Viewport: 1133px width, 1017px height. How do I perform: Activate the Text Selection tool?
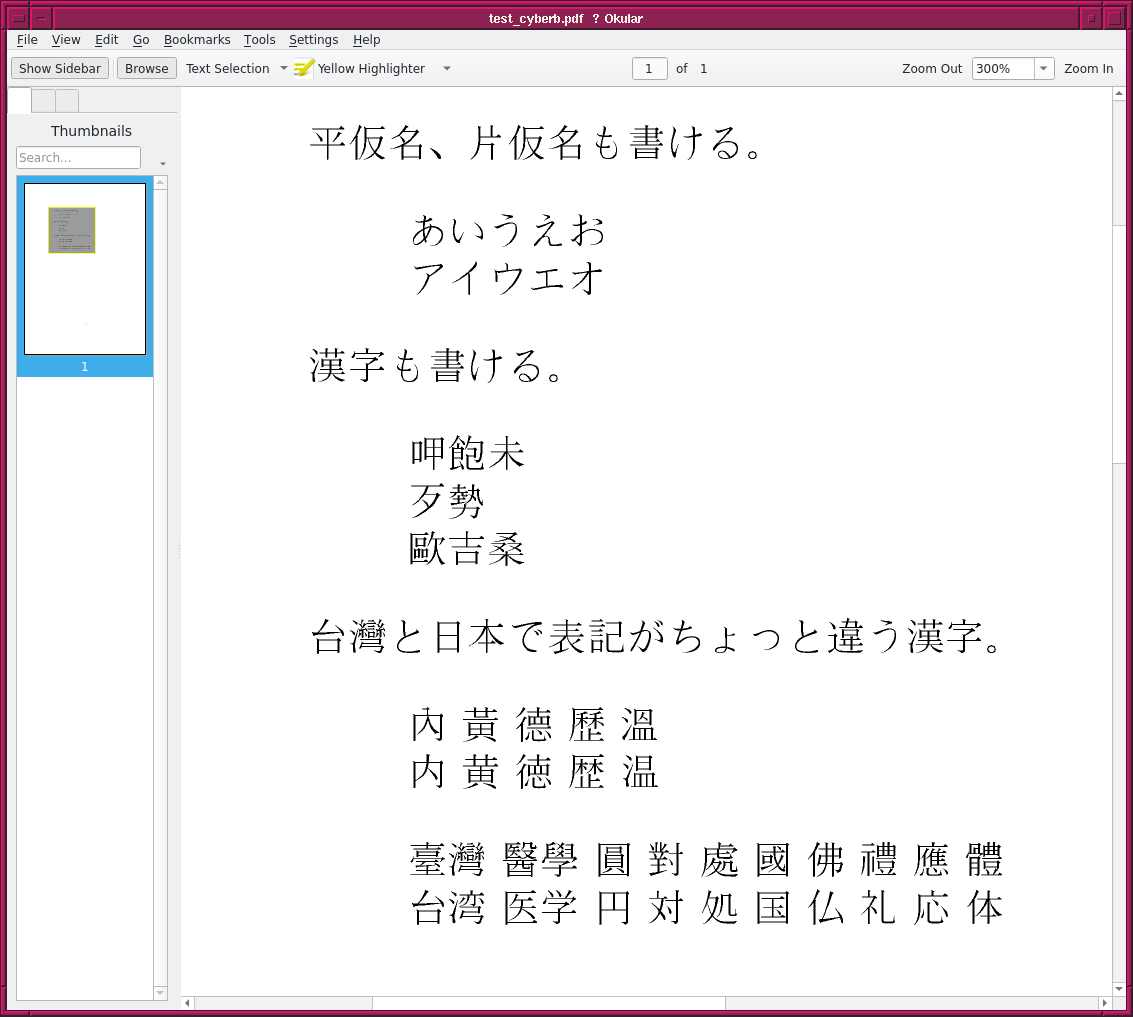227,68
